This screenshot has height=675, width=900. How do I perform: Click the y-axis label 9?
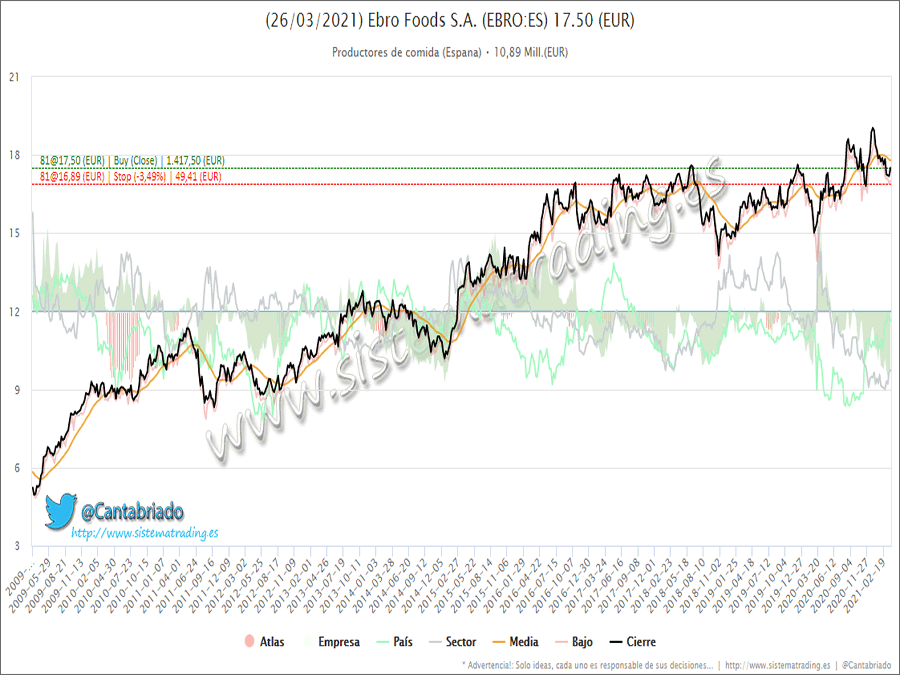[16, 390]
